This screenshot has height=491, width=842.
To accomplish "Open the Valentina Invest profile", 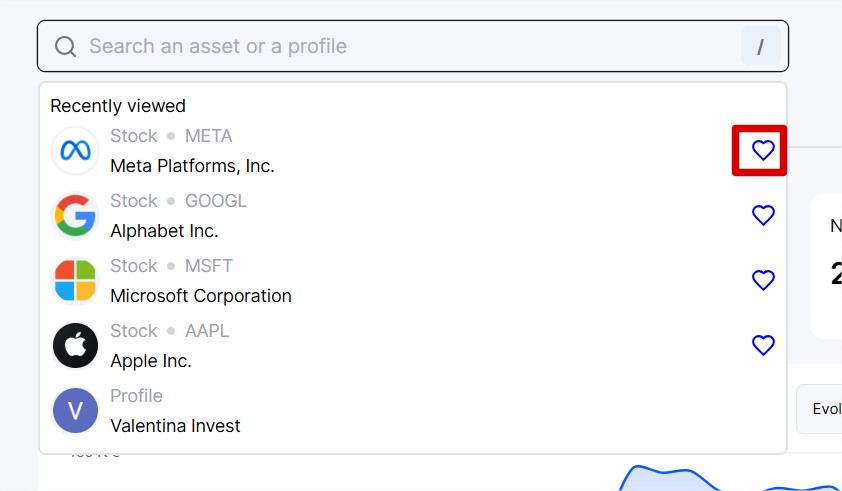I will (x=412, y=411).
